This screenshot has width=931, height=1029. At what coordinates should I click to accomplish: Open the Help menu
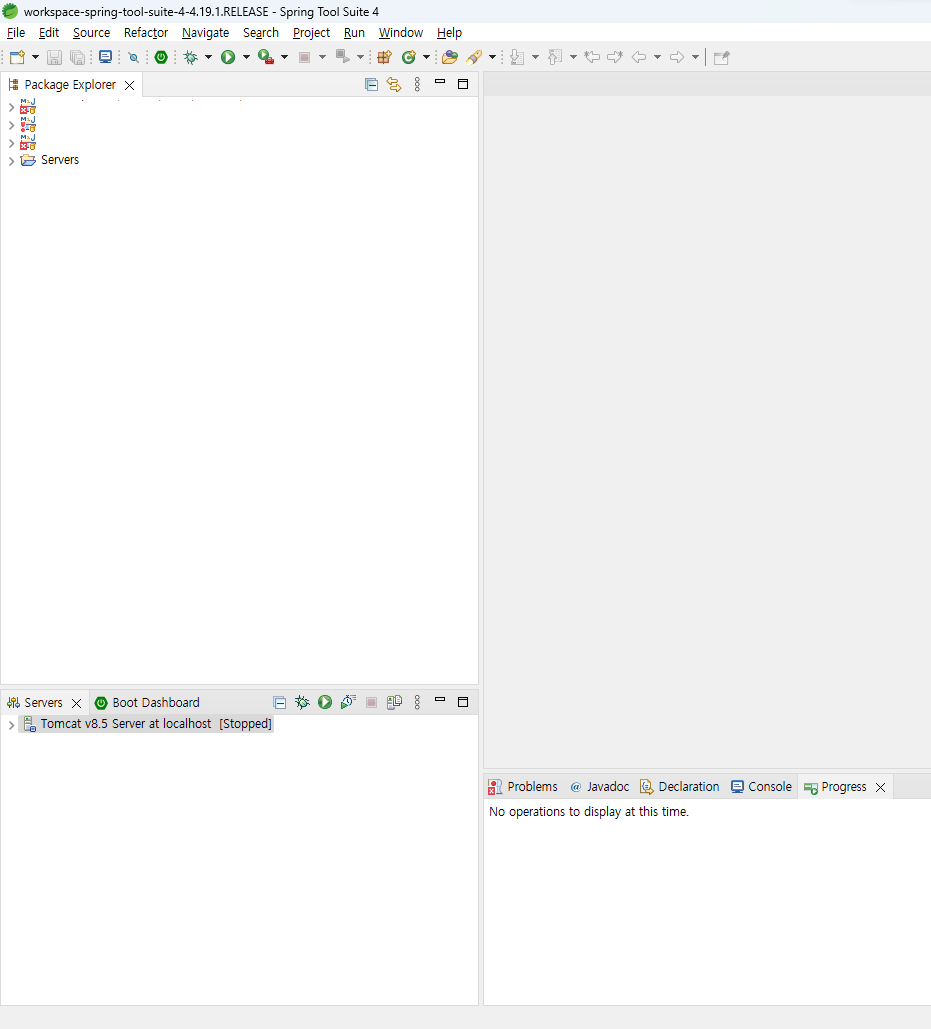[x=449, y=33]
